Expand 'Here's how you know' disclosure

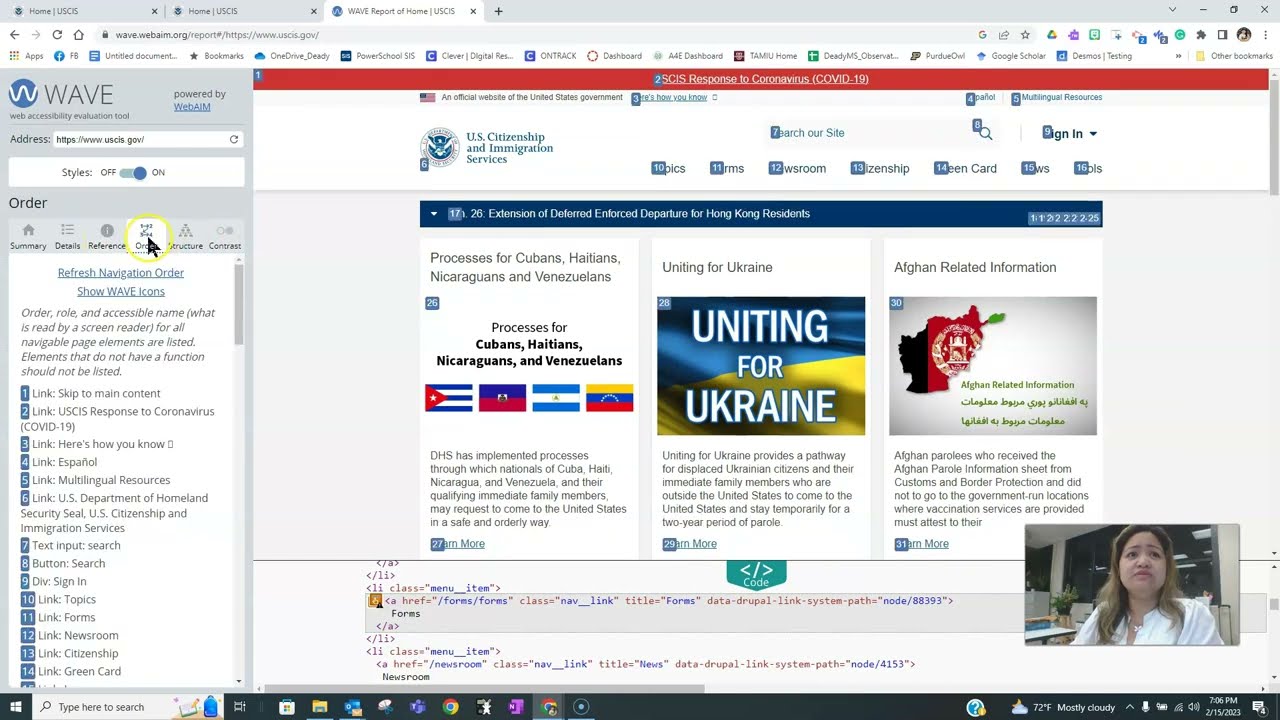(x=674, y=98)
